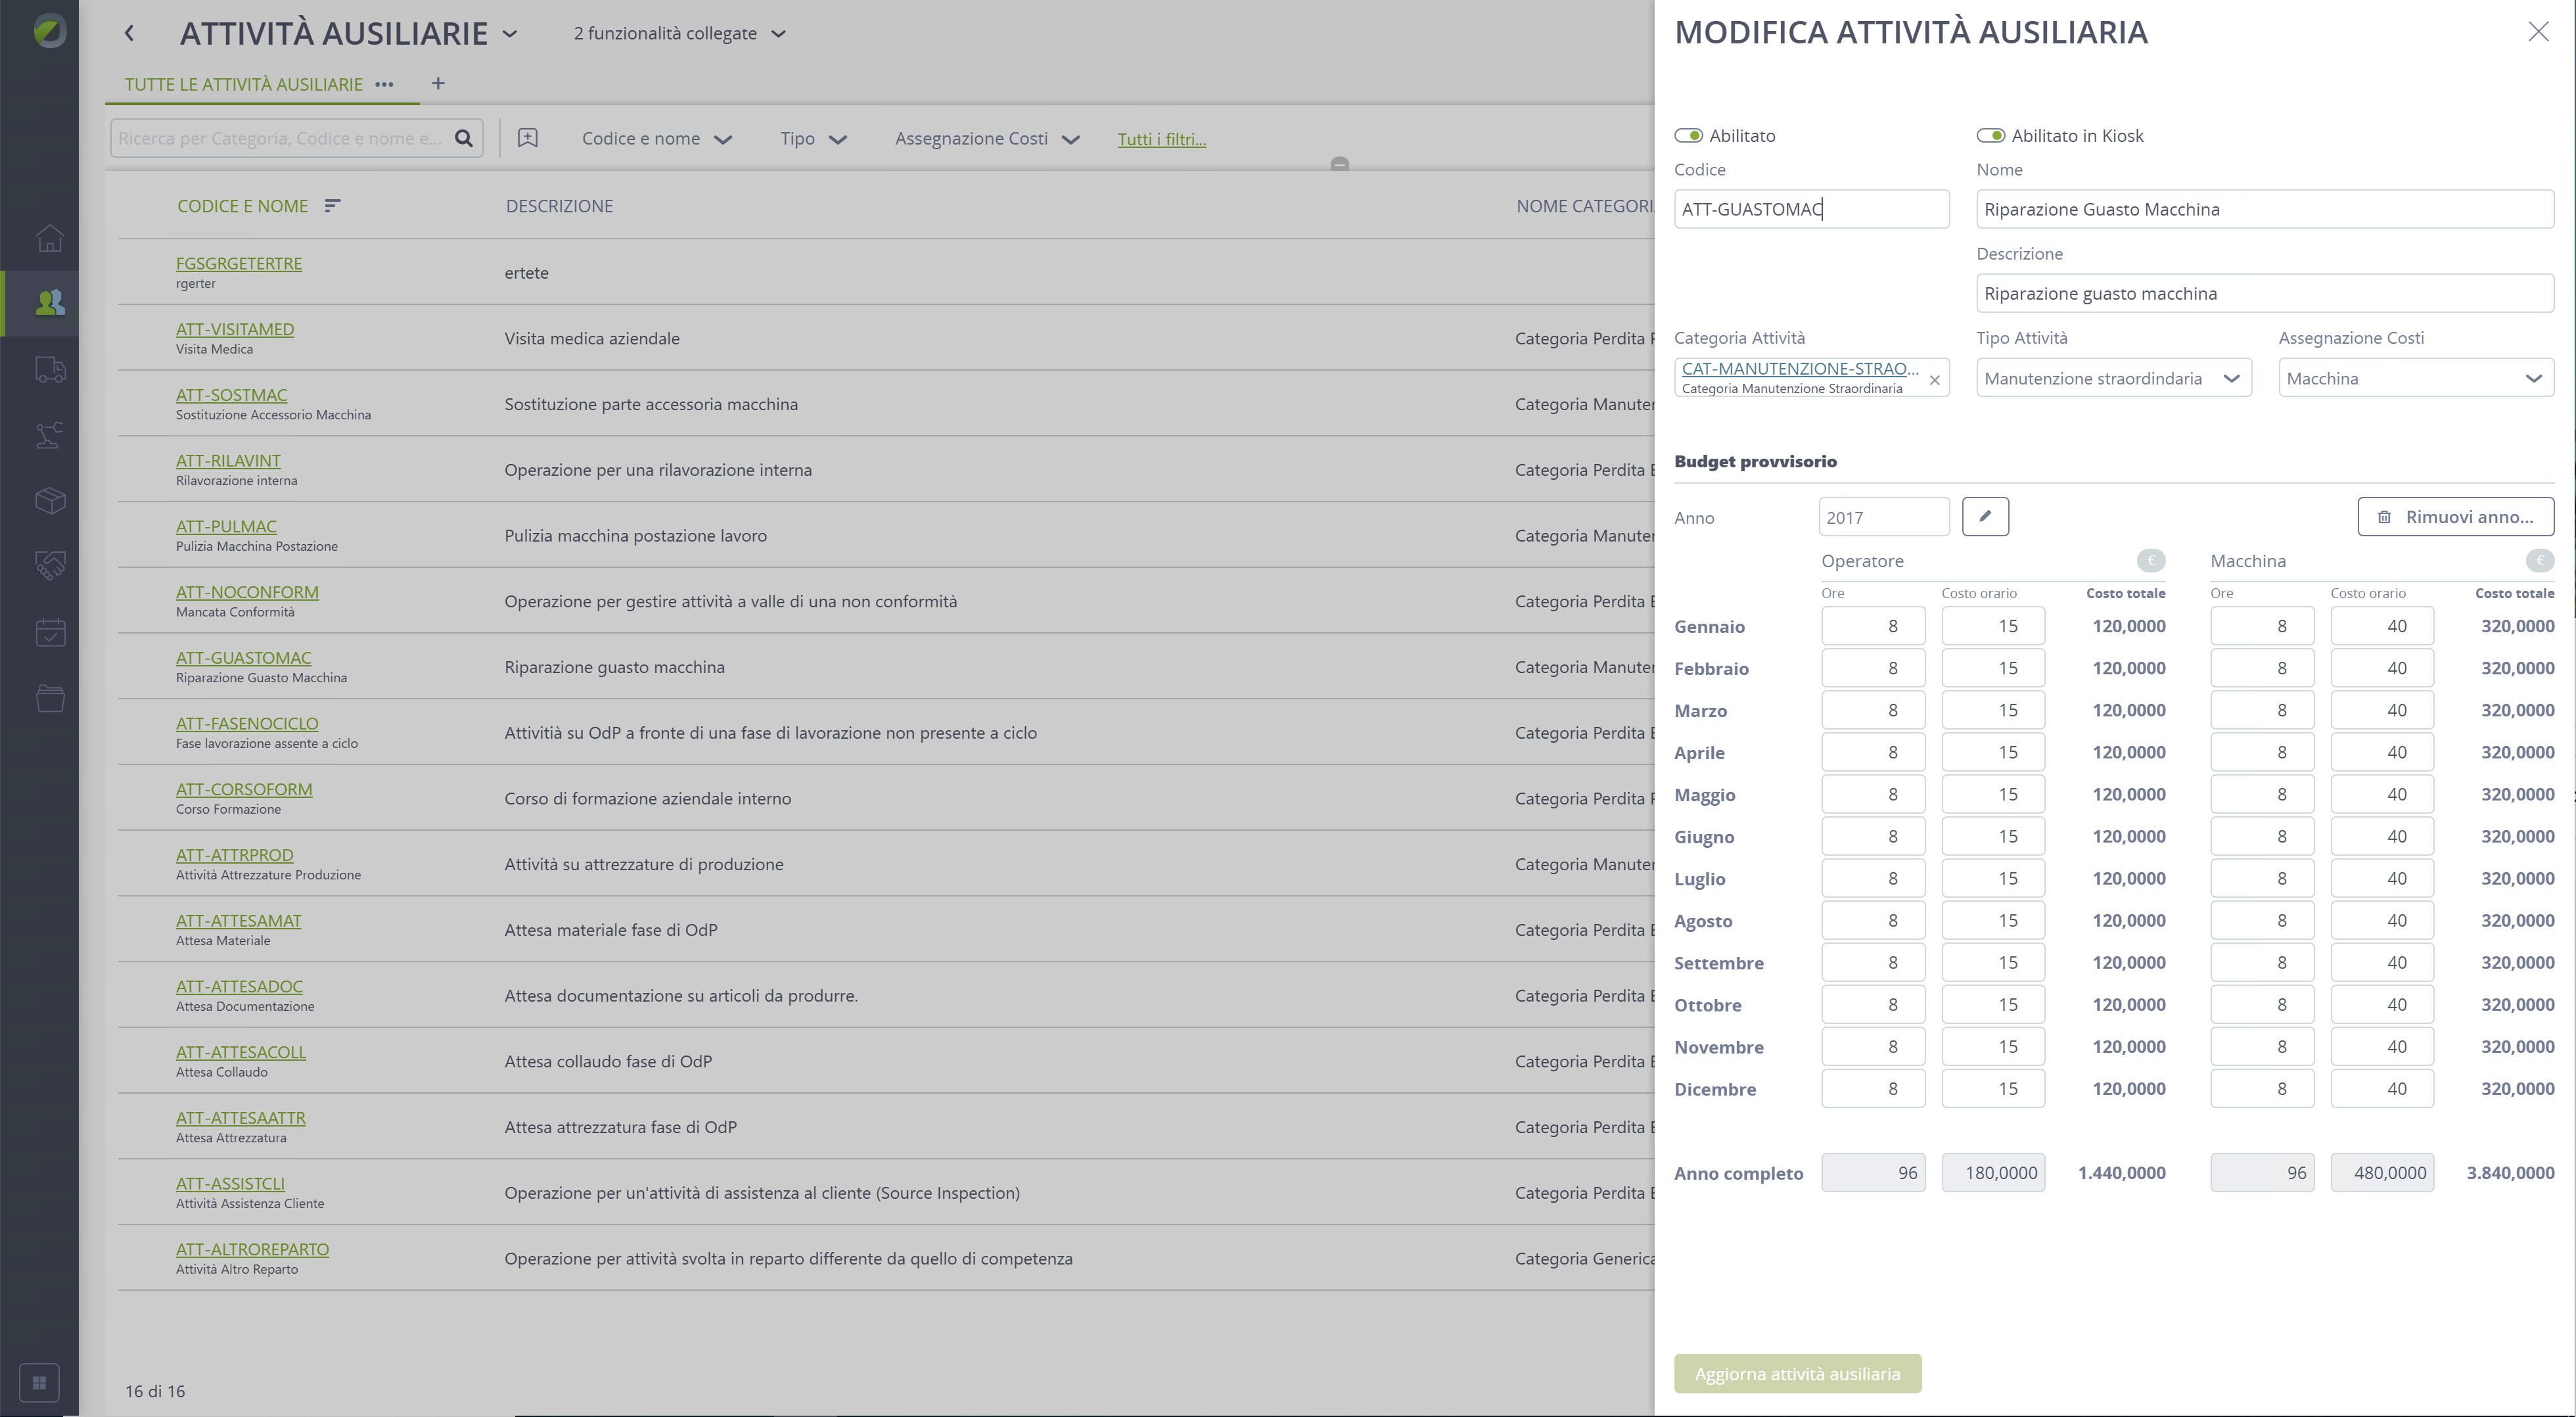Open the Assegnazione Costi Macchina dropdown

click(x=2416, y=378)
